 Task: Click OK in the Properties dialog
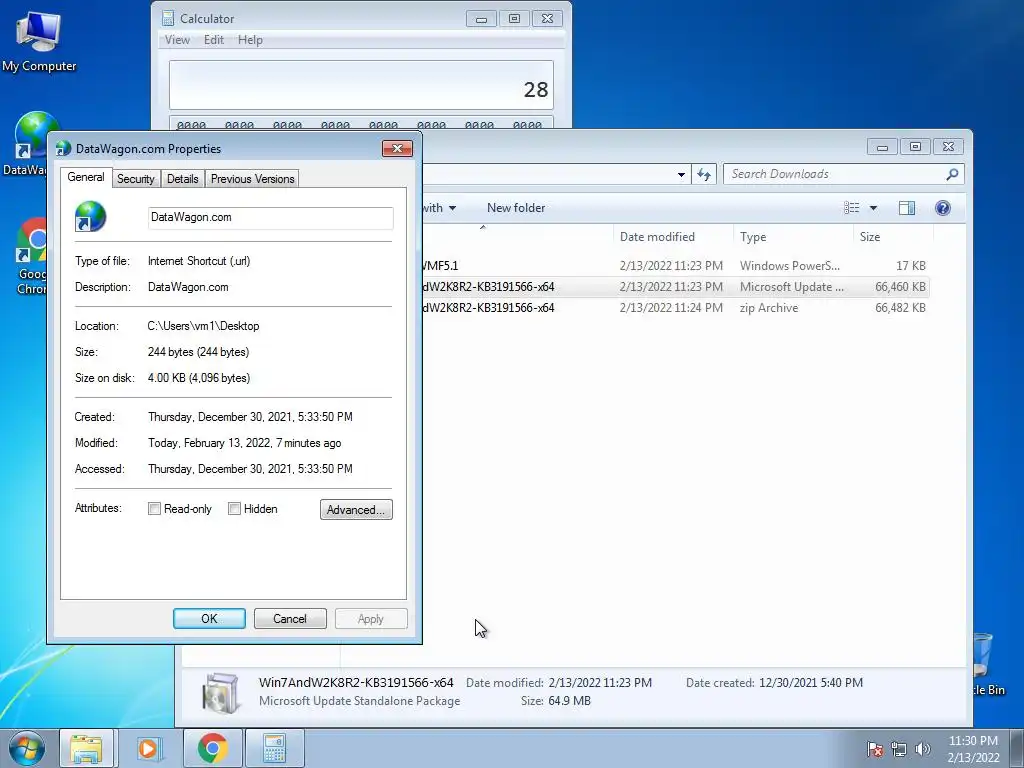point(209,618)
